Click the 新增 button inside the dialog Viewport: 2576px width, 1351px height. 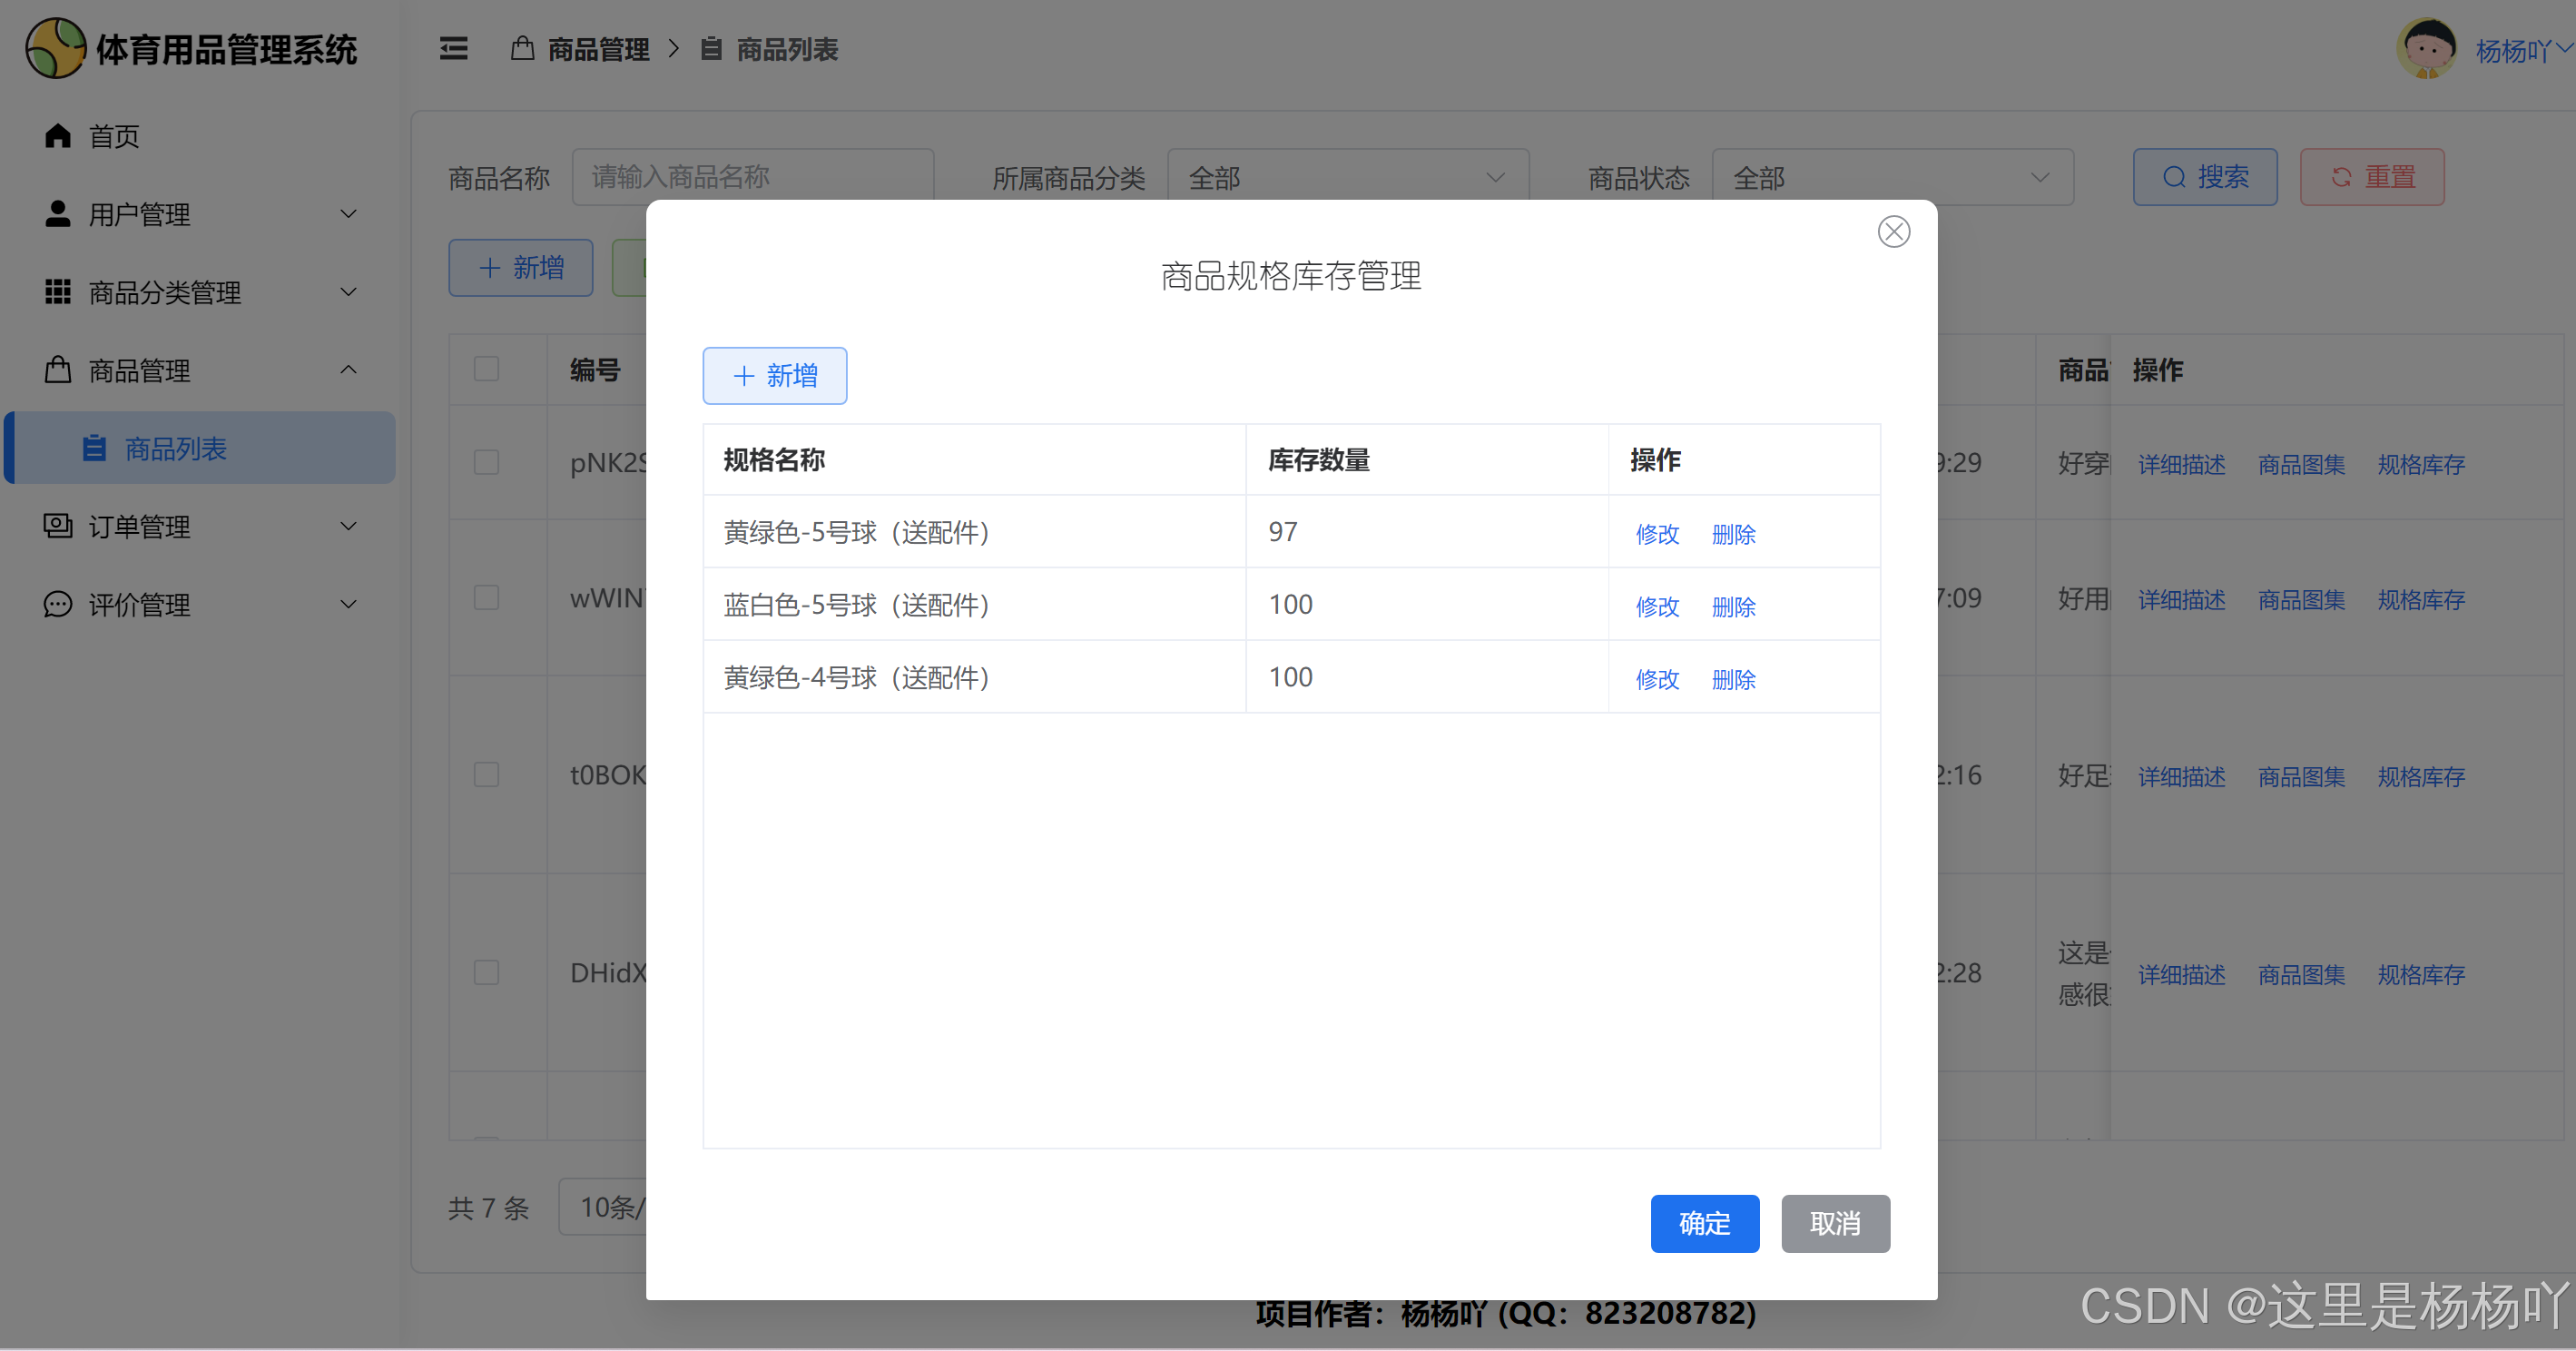775,376
